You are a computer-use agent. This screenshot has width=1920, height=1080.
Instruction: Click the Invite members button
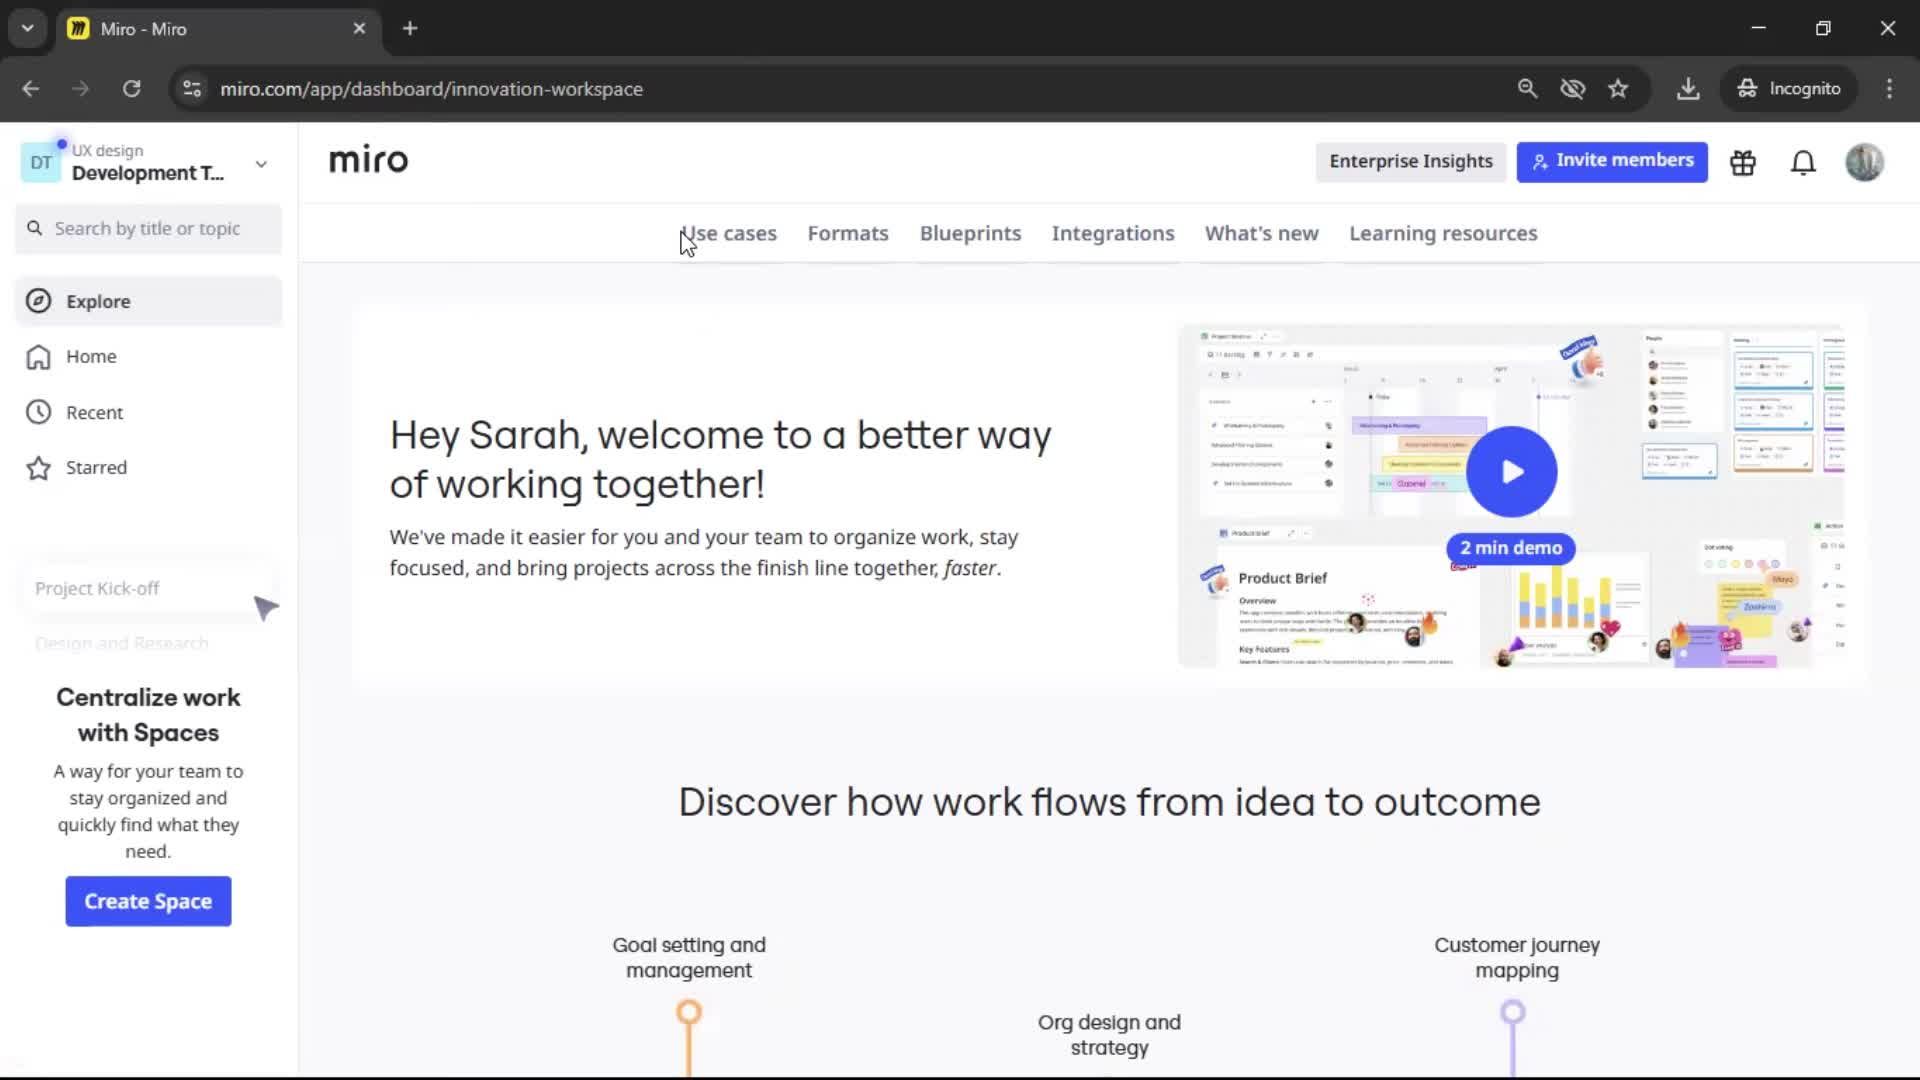tap(1611, 161)
